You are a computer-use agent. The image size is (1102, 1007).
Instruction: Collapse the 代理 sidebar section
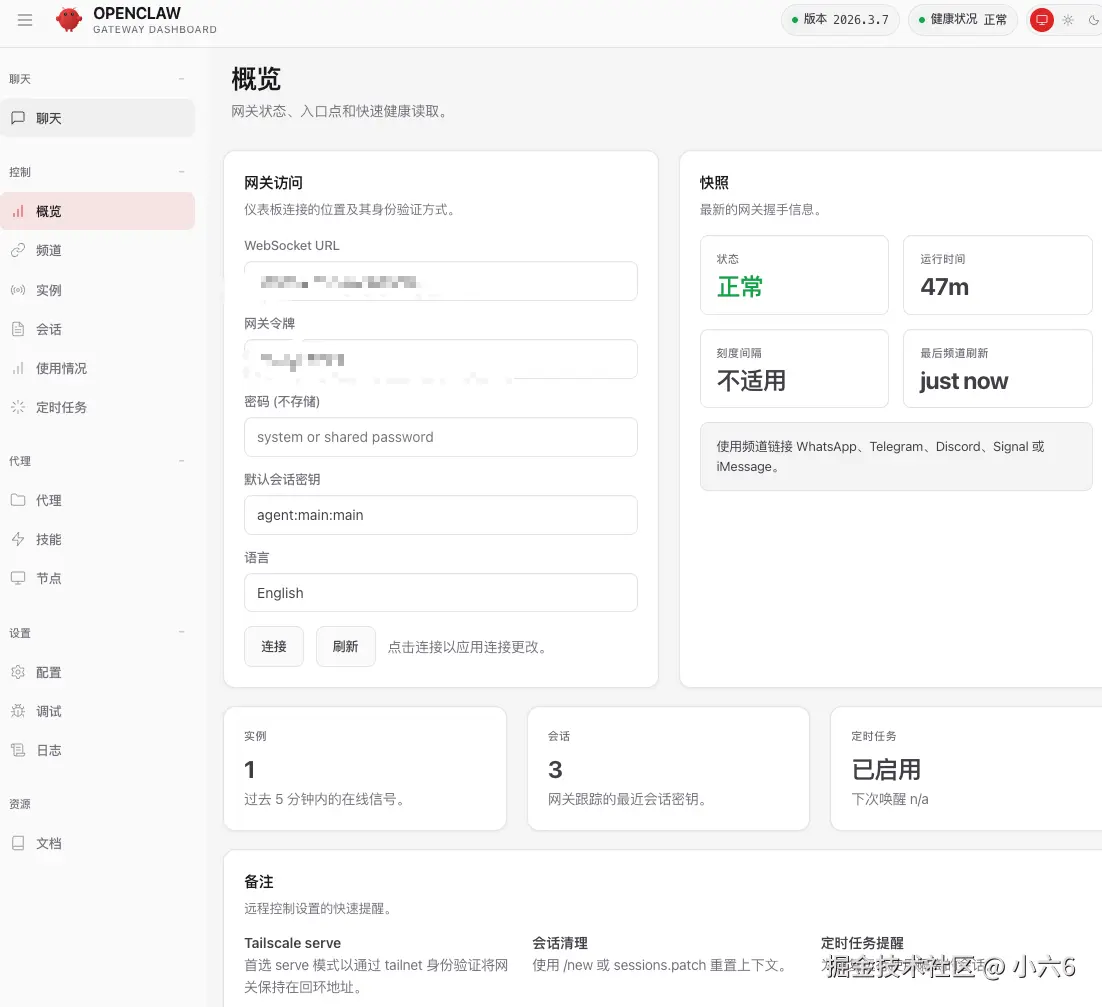(181, 461)
